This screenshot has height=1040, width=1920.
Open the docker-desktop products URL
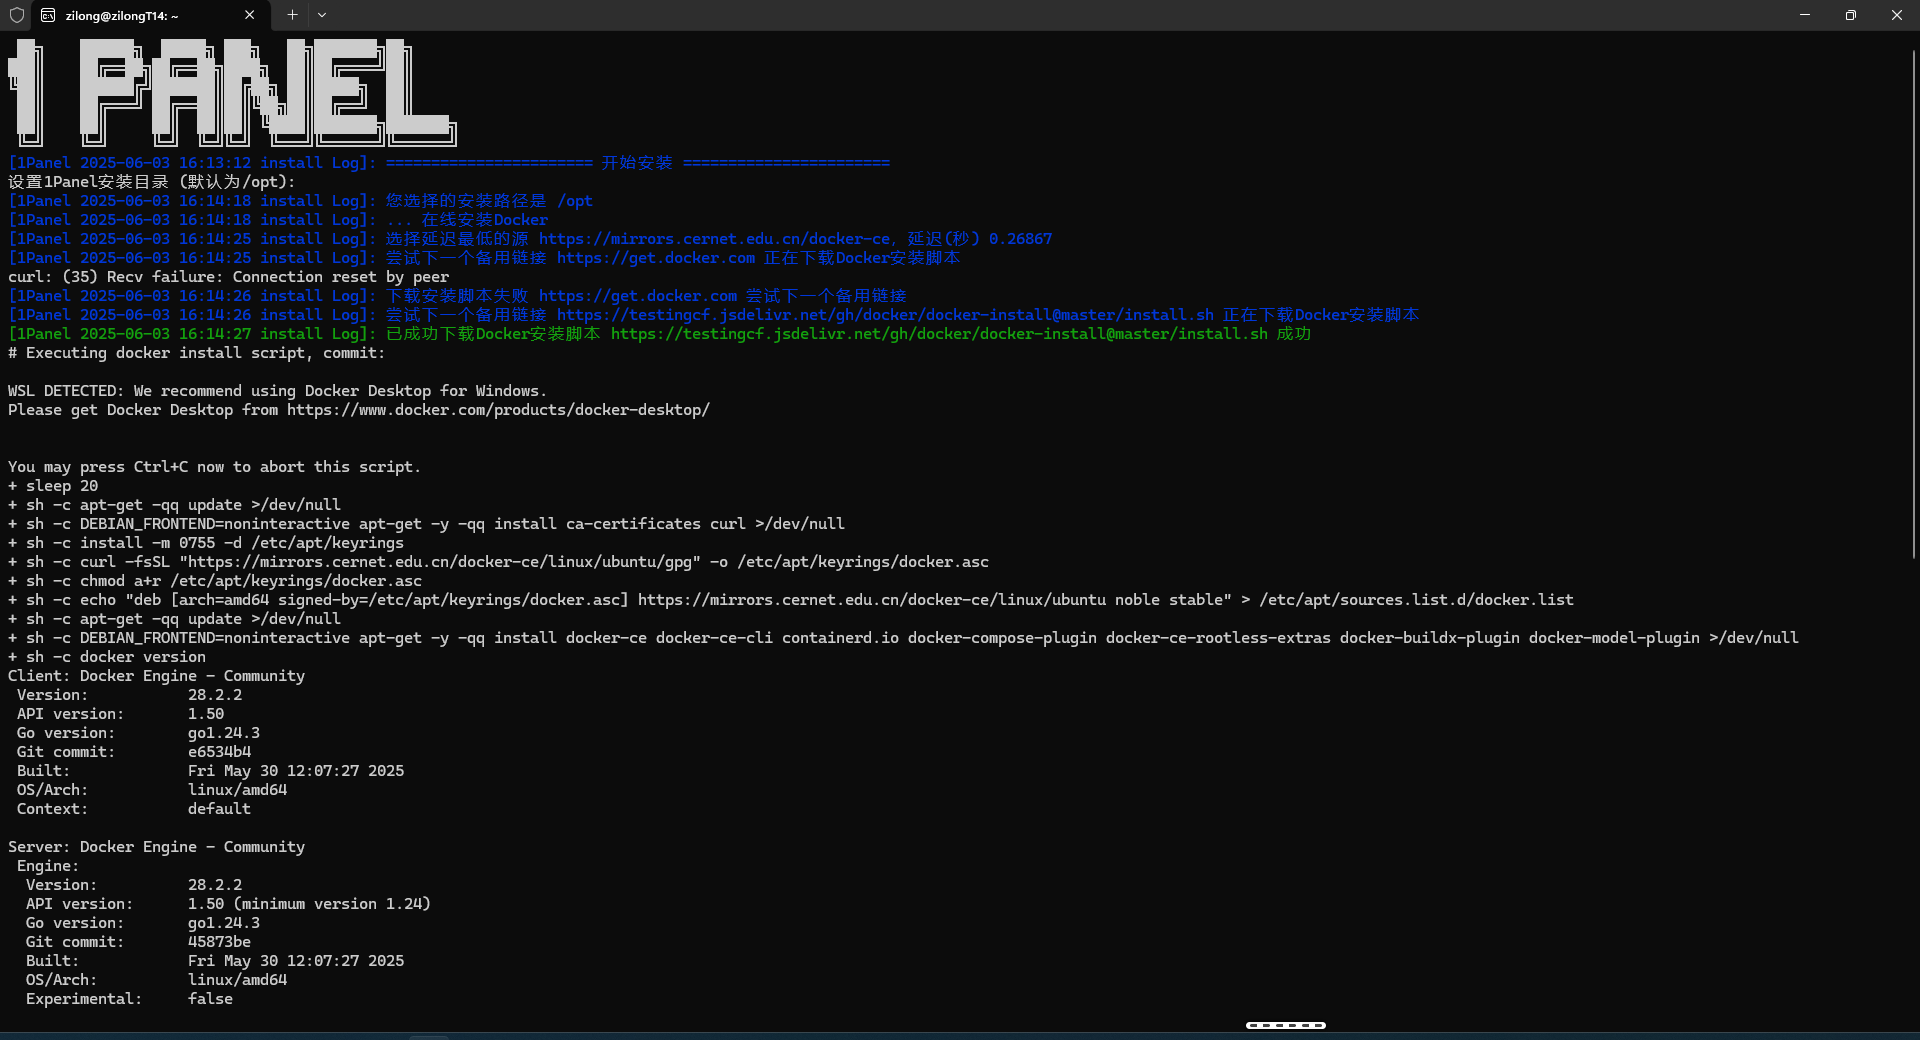tap(498, 410)
